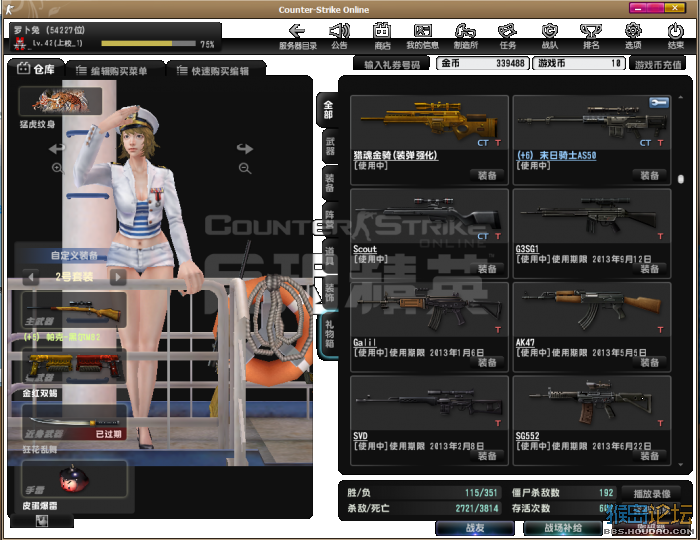
Task: Select the 道具 (items) category tab
Action: coord(329,256)
